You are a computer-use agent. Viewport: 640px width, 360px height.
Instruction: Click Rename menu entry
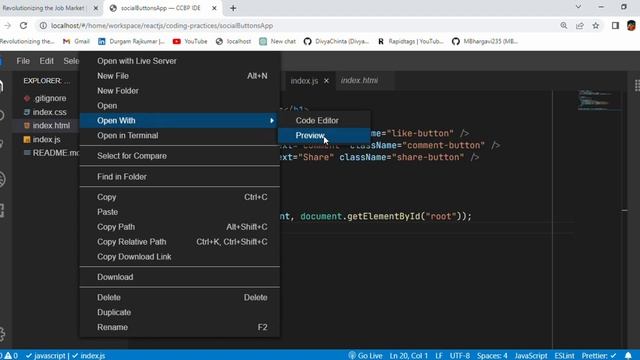pyautogui.click(x=180, y=327)
